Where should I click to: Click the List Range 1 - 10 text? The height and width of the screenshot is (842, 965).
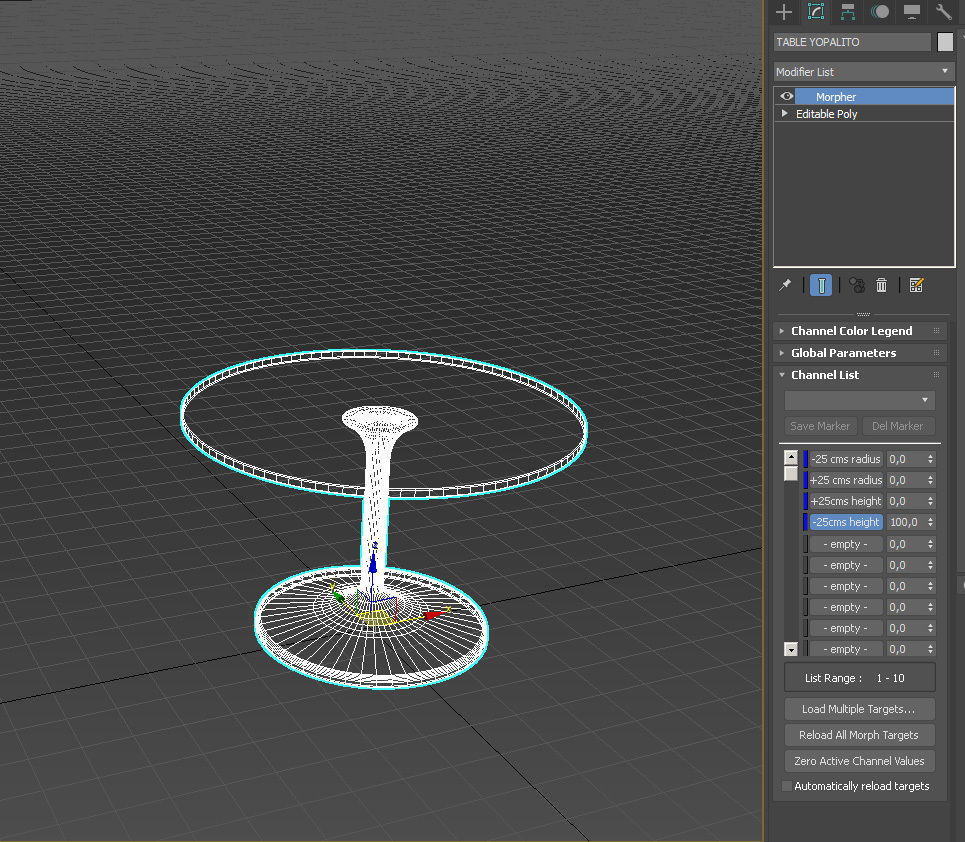(855, 678)
